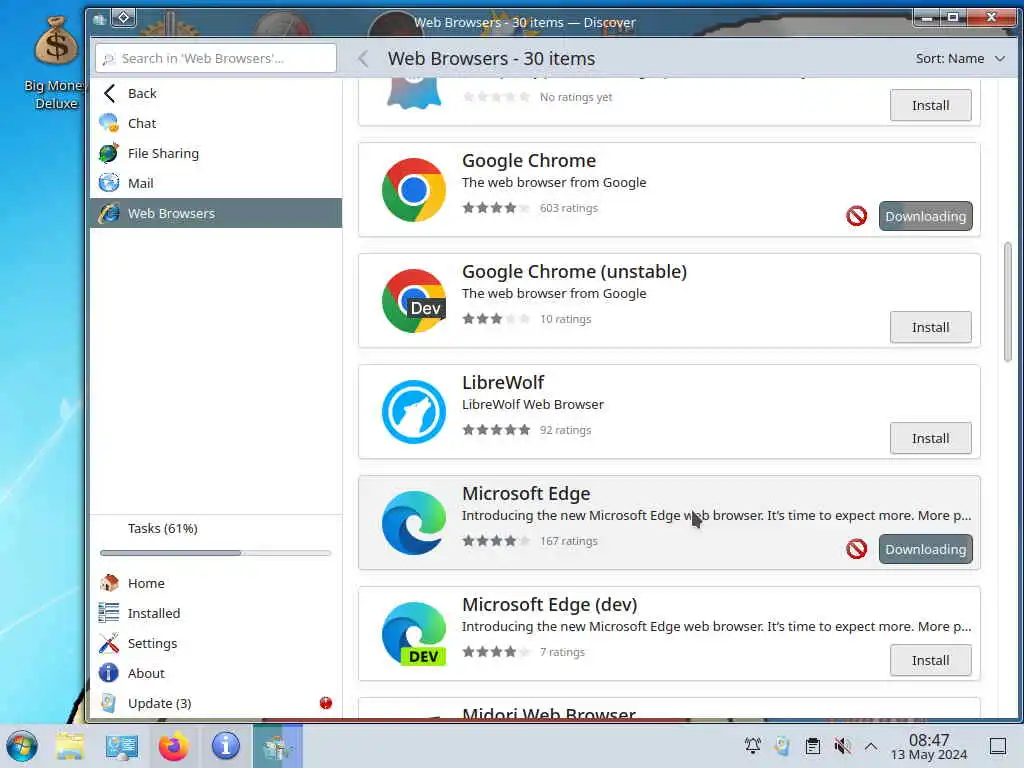Click the vertical scrollbar of the app list

[x=1008, y=302]
